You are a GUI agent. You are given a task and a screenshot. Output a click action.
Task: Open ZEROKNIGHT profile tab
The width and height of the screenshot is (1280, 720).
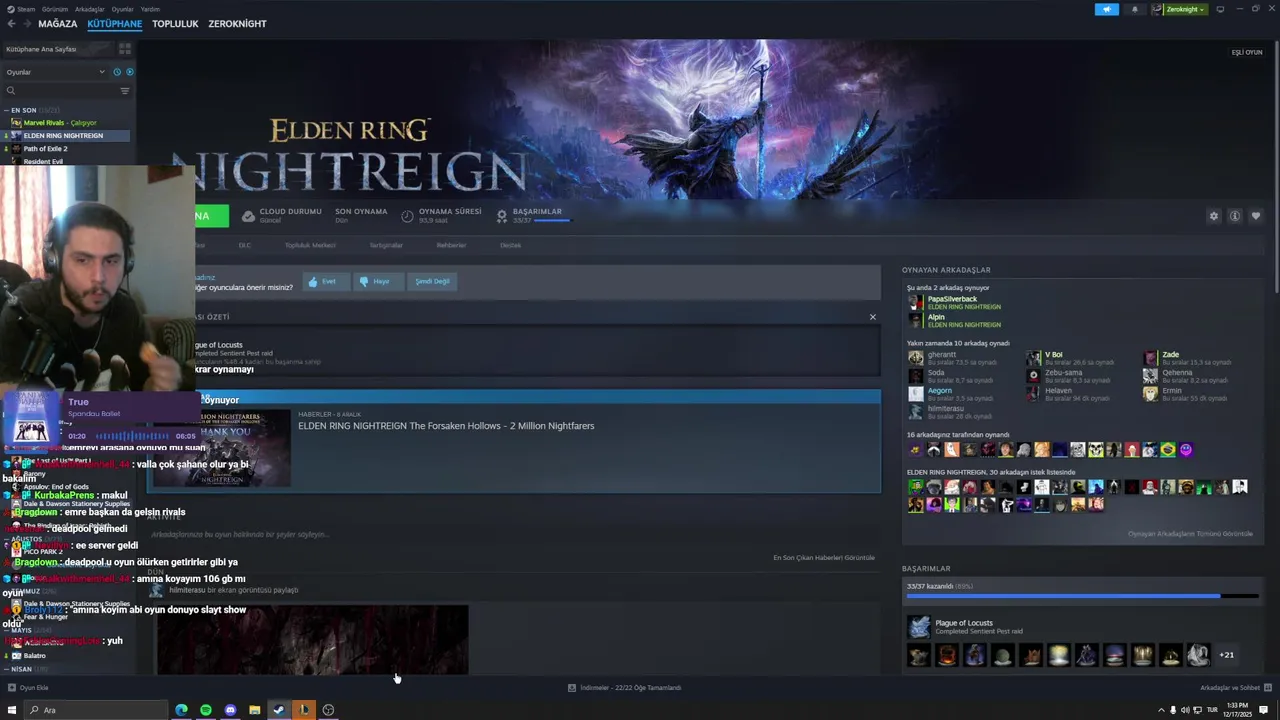237,24
